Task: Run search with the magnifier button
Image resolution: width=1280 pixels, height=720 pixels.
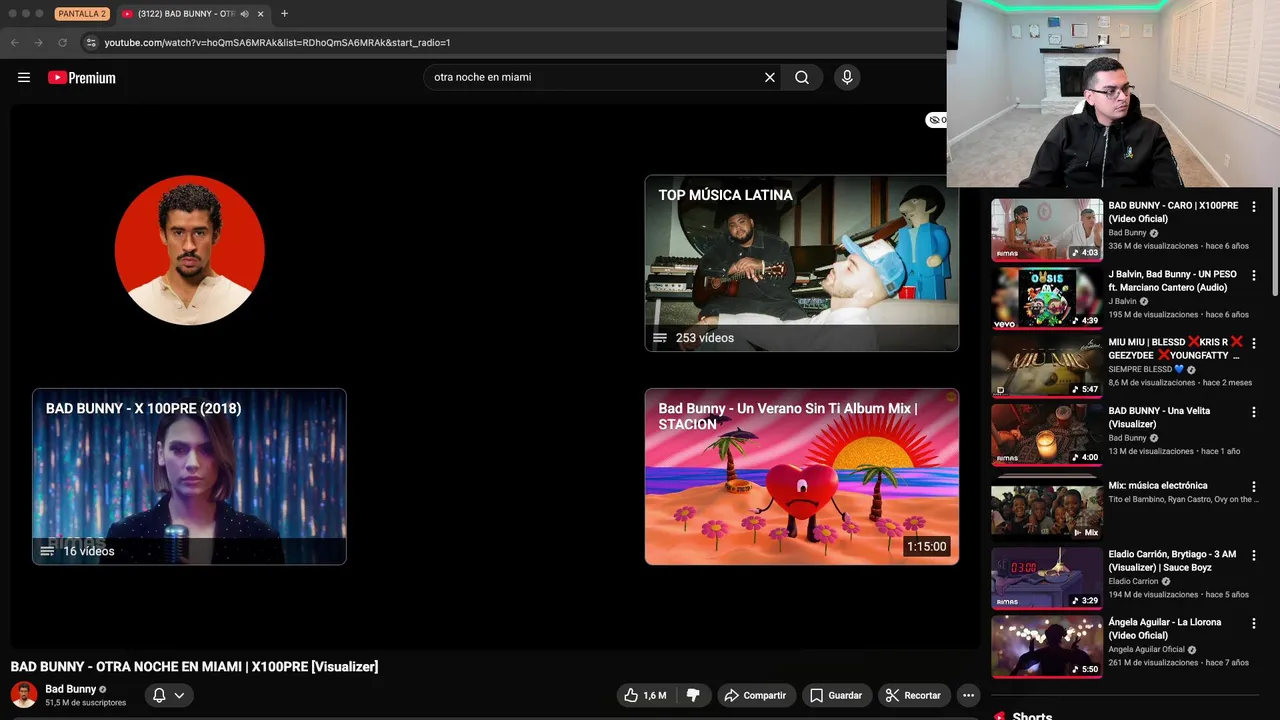Action: coord(802,77)
